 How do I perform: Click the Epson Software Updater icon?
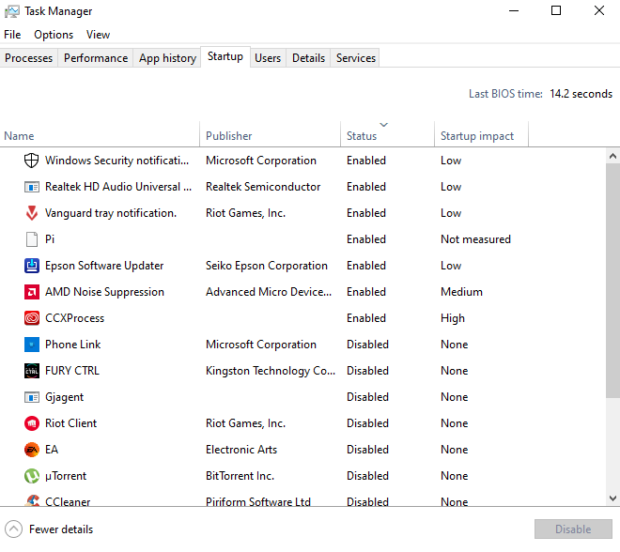click(x=31, y=266)
